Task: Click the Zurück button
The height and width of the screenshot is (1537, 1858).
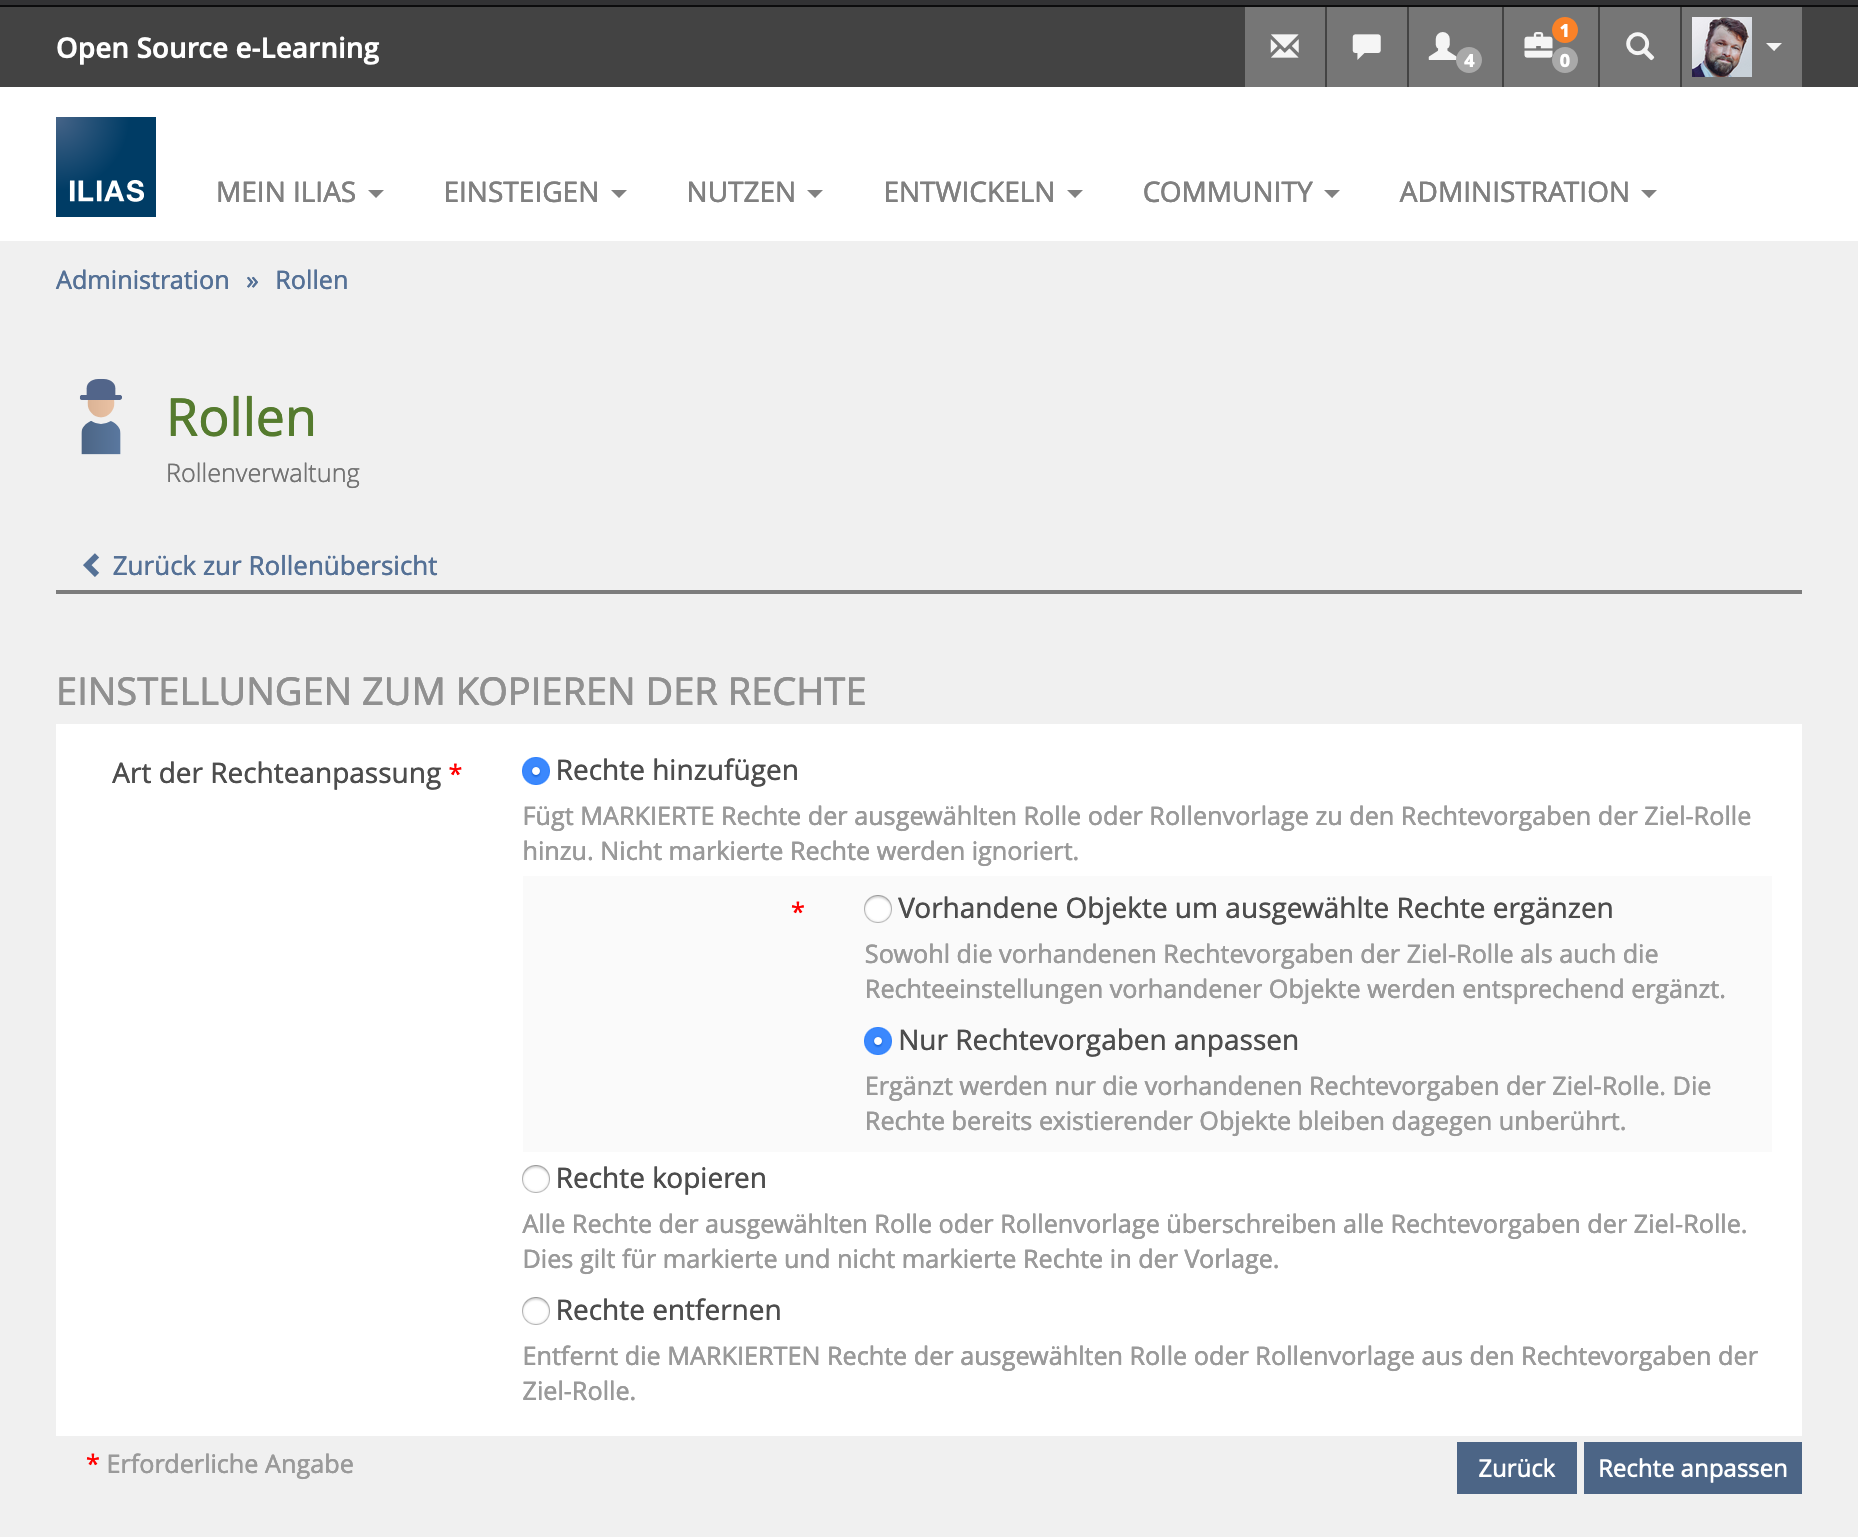Action: click(1516, 1468)
